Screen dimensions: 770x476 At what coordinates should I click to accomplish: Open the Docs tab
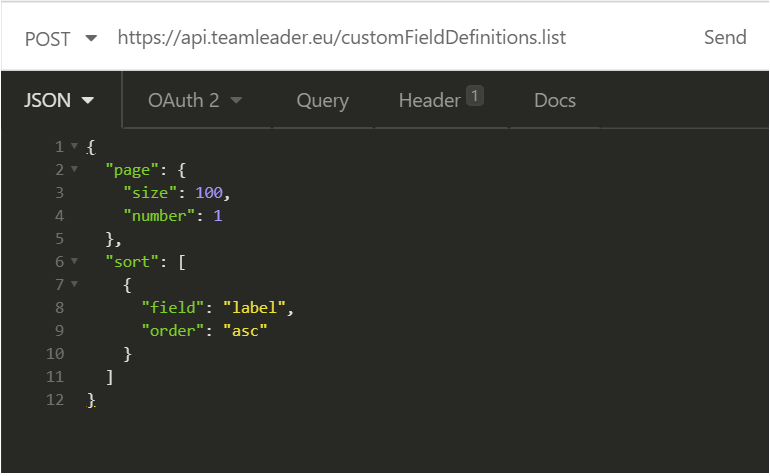555,100
